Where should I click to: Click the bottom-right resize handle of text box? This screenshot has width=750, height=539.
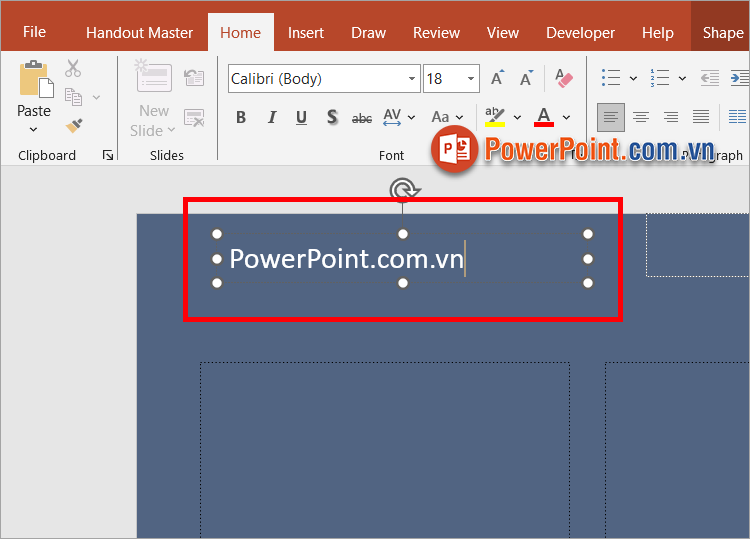(x=588, y=283)
